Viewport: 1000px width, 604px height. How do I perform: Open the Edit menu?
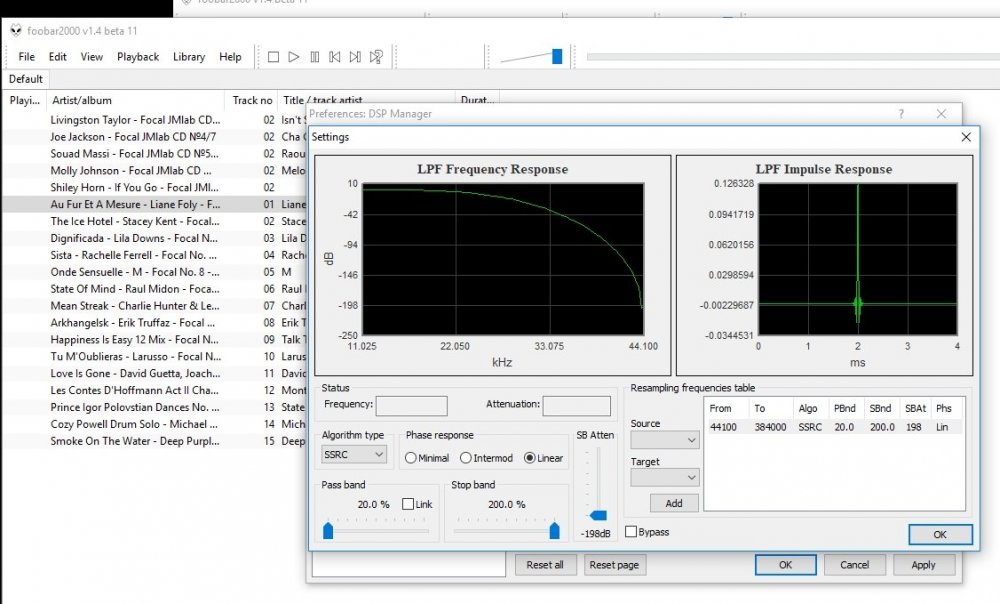pos(57,57)
